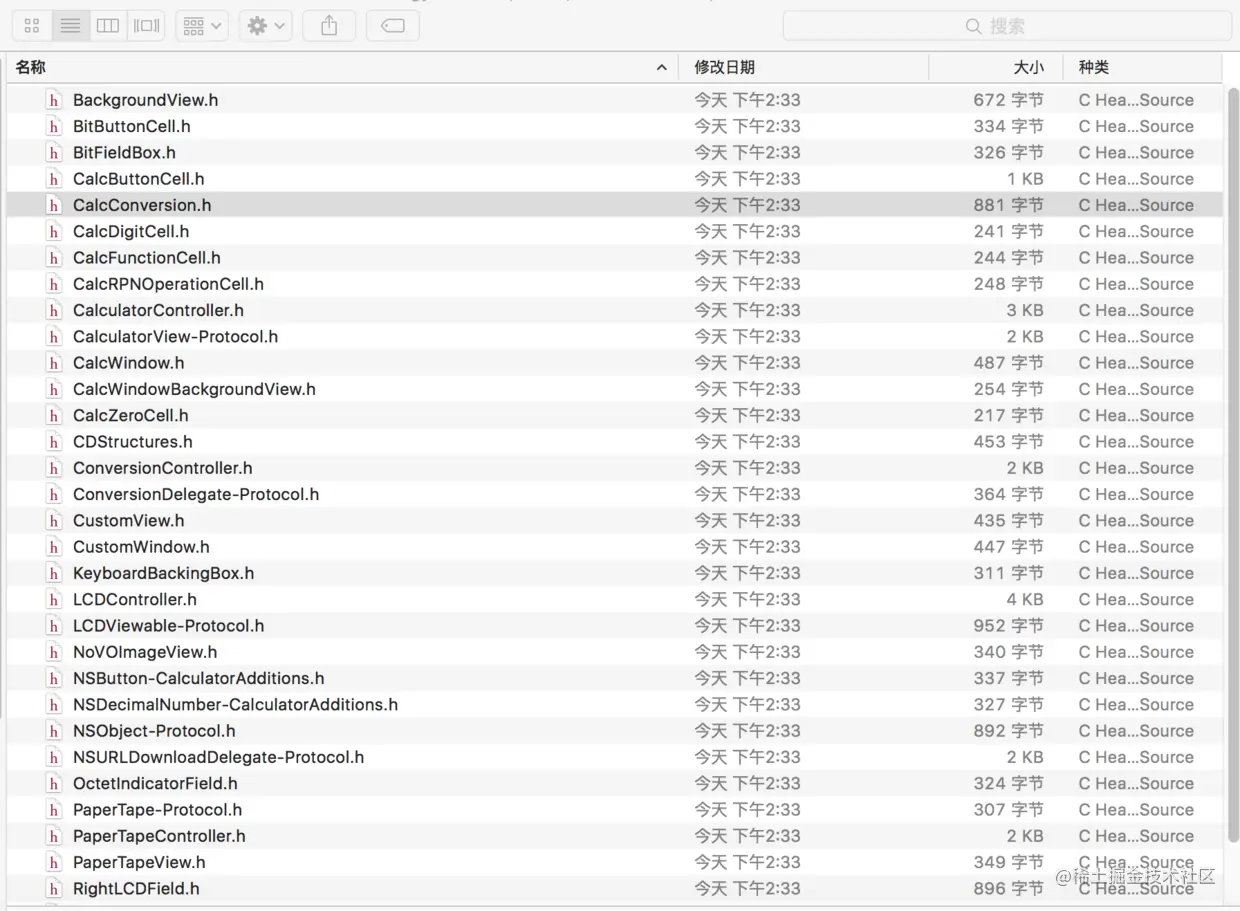The width and height of the screenshot is (1240, 911).
Task: Click the BitFieldBox.h file icon
Action: pos(54,152)
